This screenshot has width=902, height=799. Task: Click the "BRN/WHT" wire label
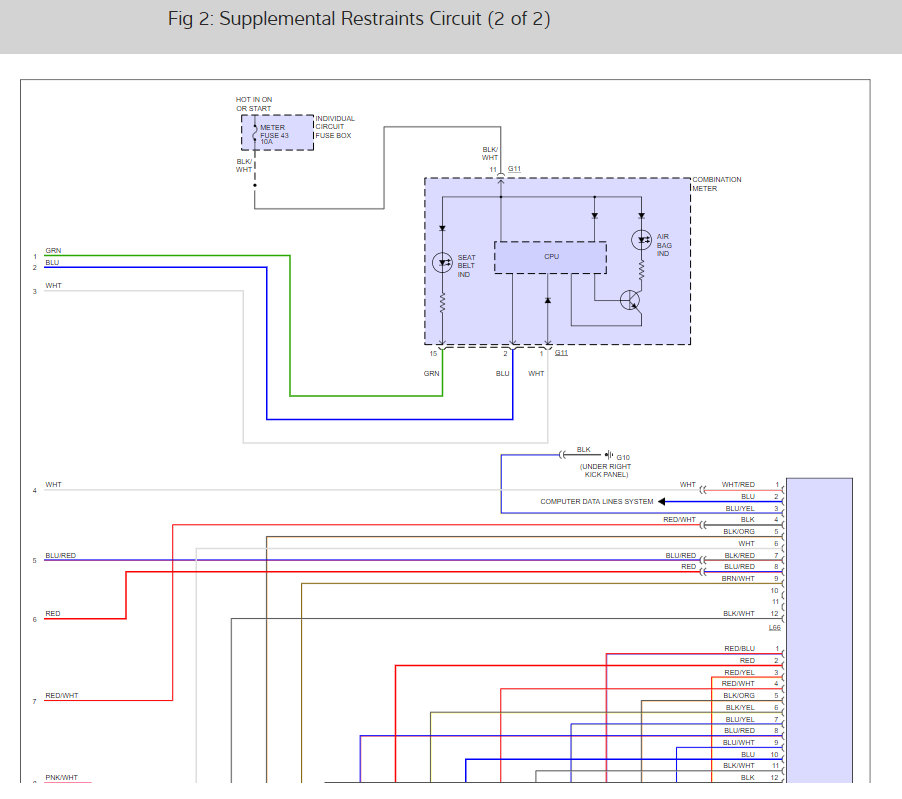point(738,579)
